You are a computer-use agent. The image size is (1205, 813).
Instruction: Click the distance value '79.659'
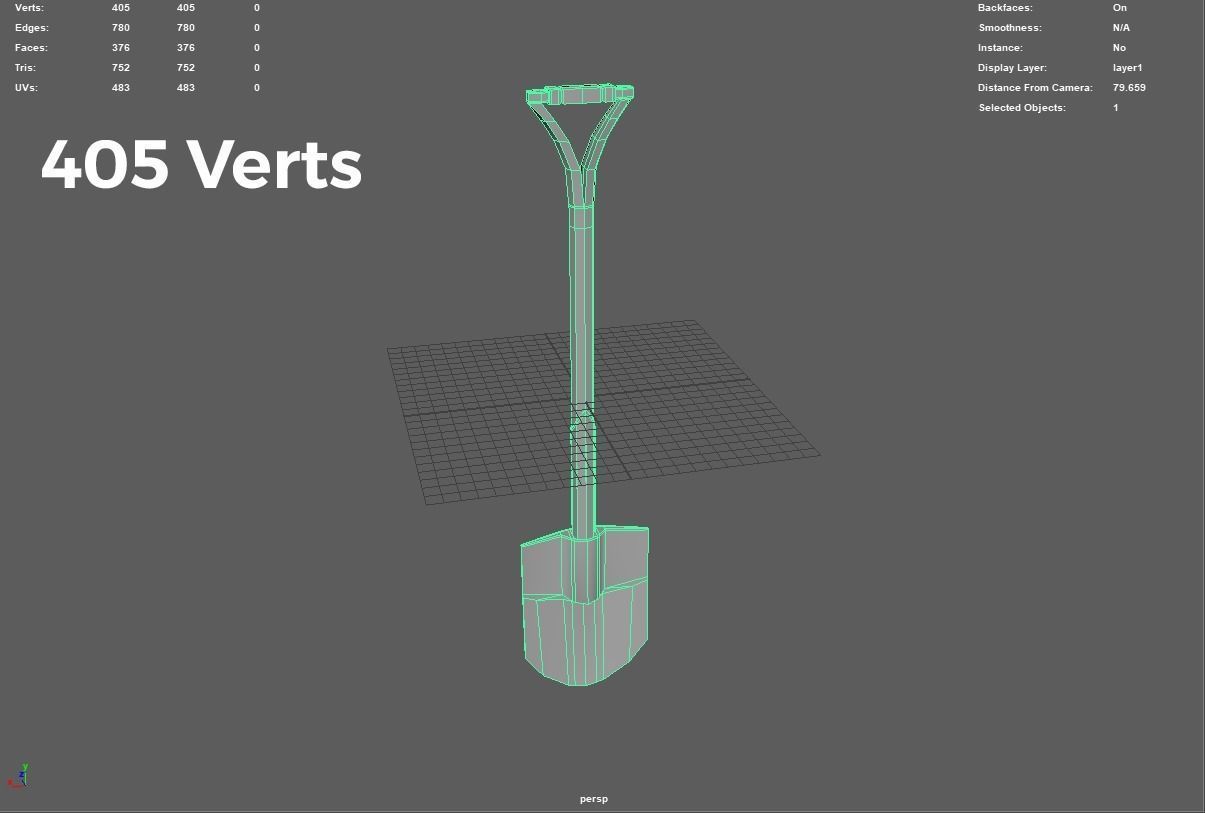pos(1129,88)
